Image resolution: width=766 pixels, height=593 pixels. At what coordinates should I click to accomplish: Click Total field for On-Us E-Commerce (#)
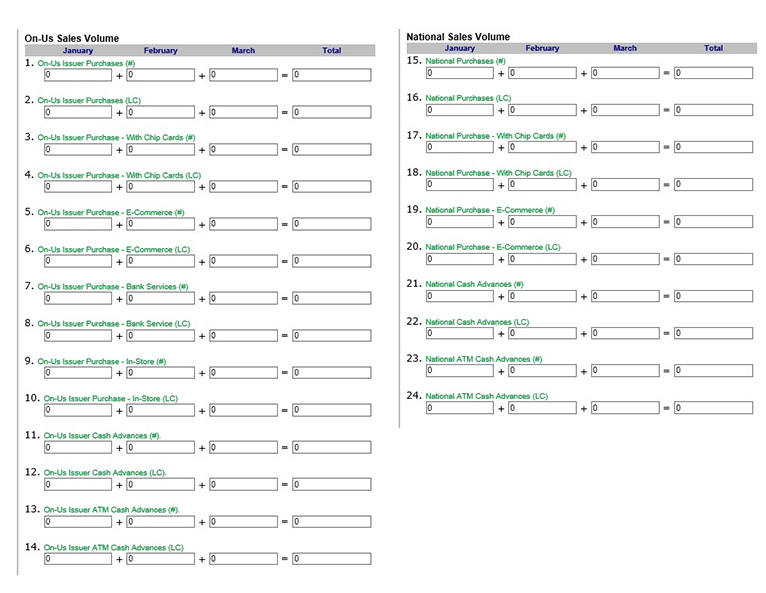[331, 224]
